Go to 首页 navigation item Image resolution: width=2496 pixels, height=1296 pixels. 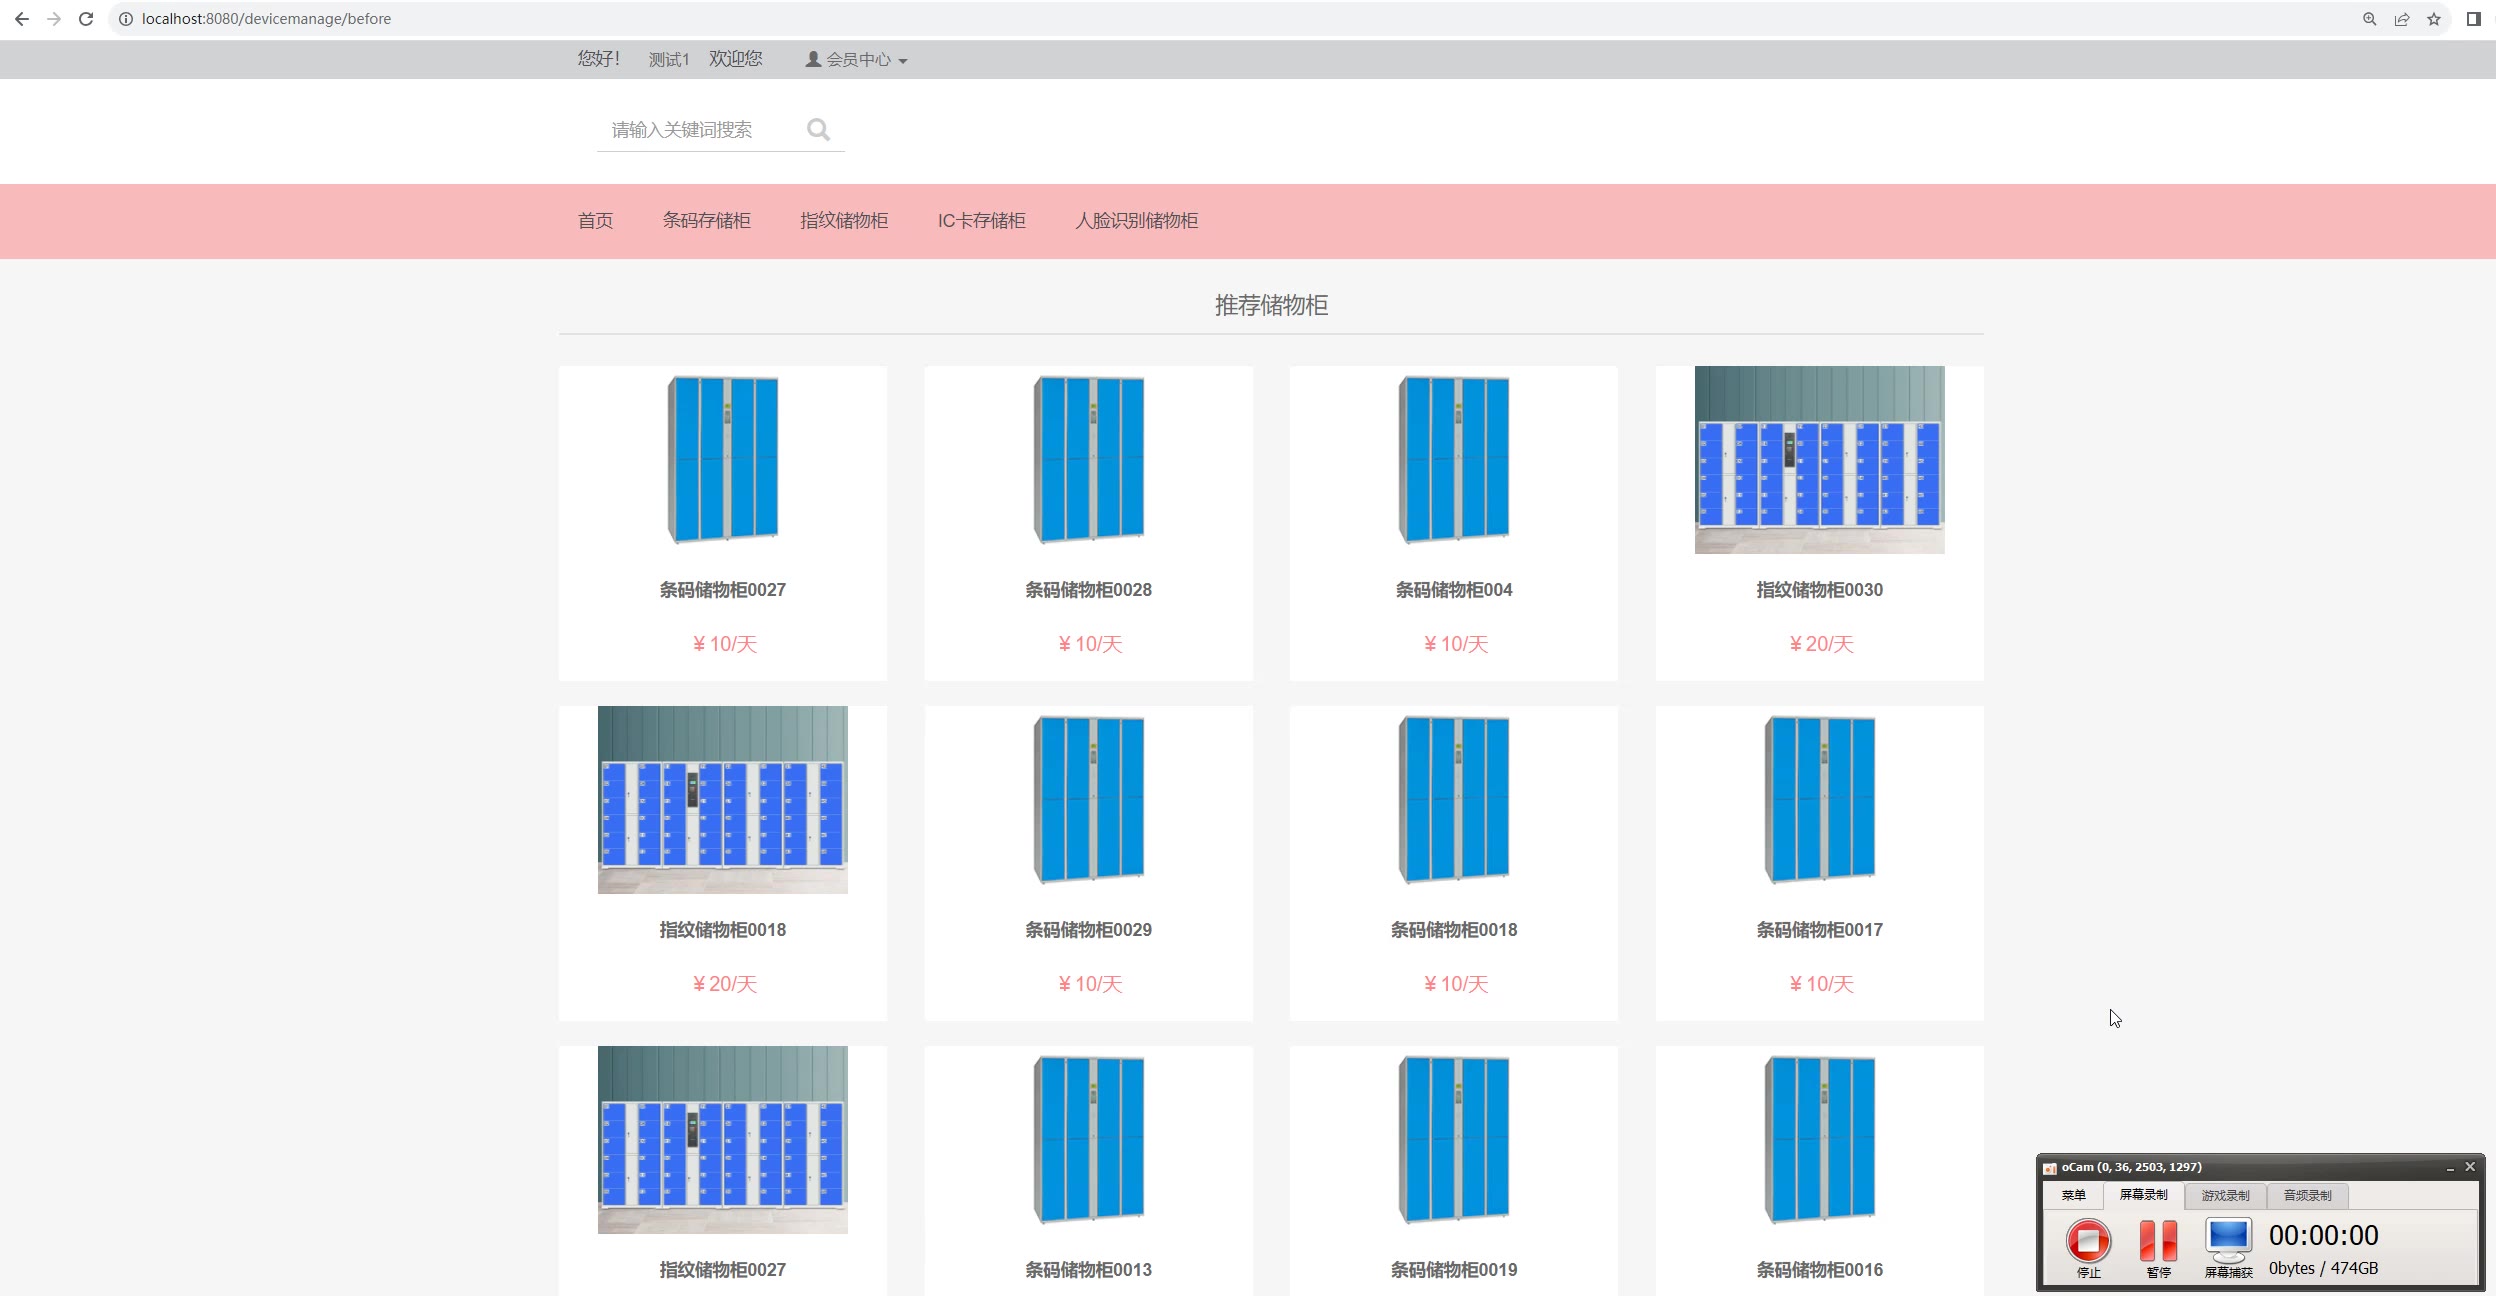pyautogui.click(x=595, y=221)
